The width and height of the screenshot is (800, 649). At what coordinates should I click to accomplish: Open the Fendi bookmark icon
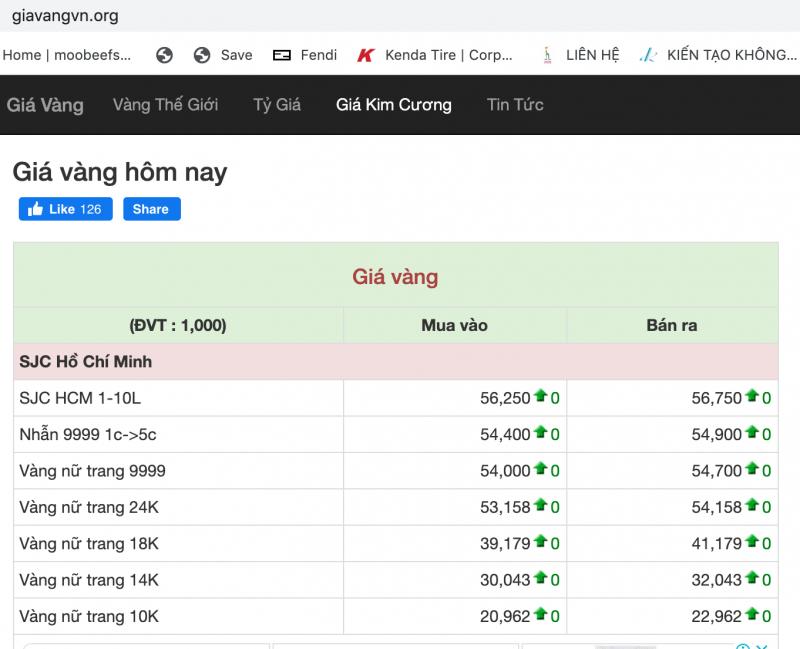click(x=282, y=55)
